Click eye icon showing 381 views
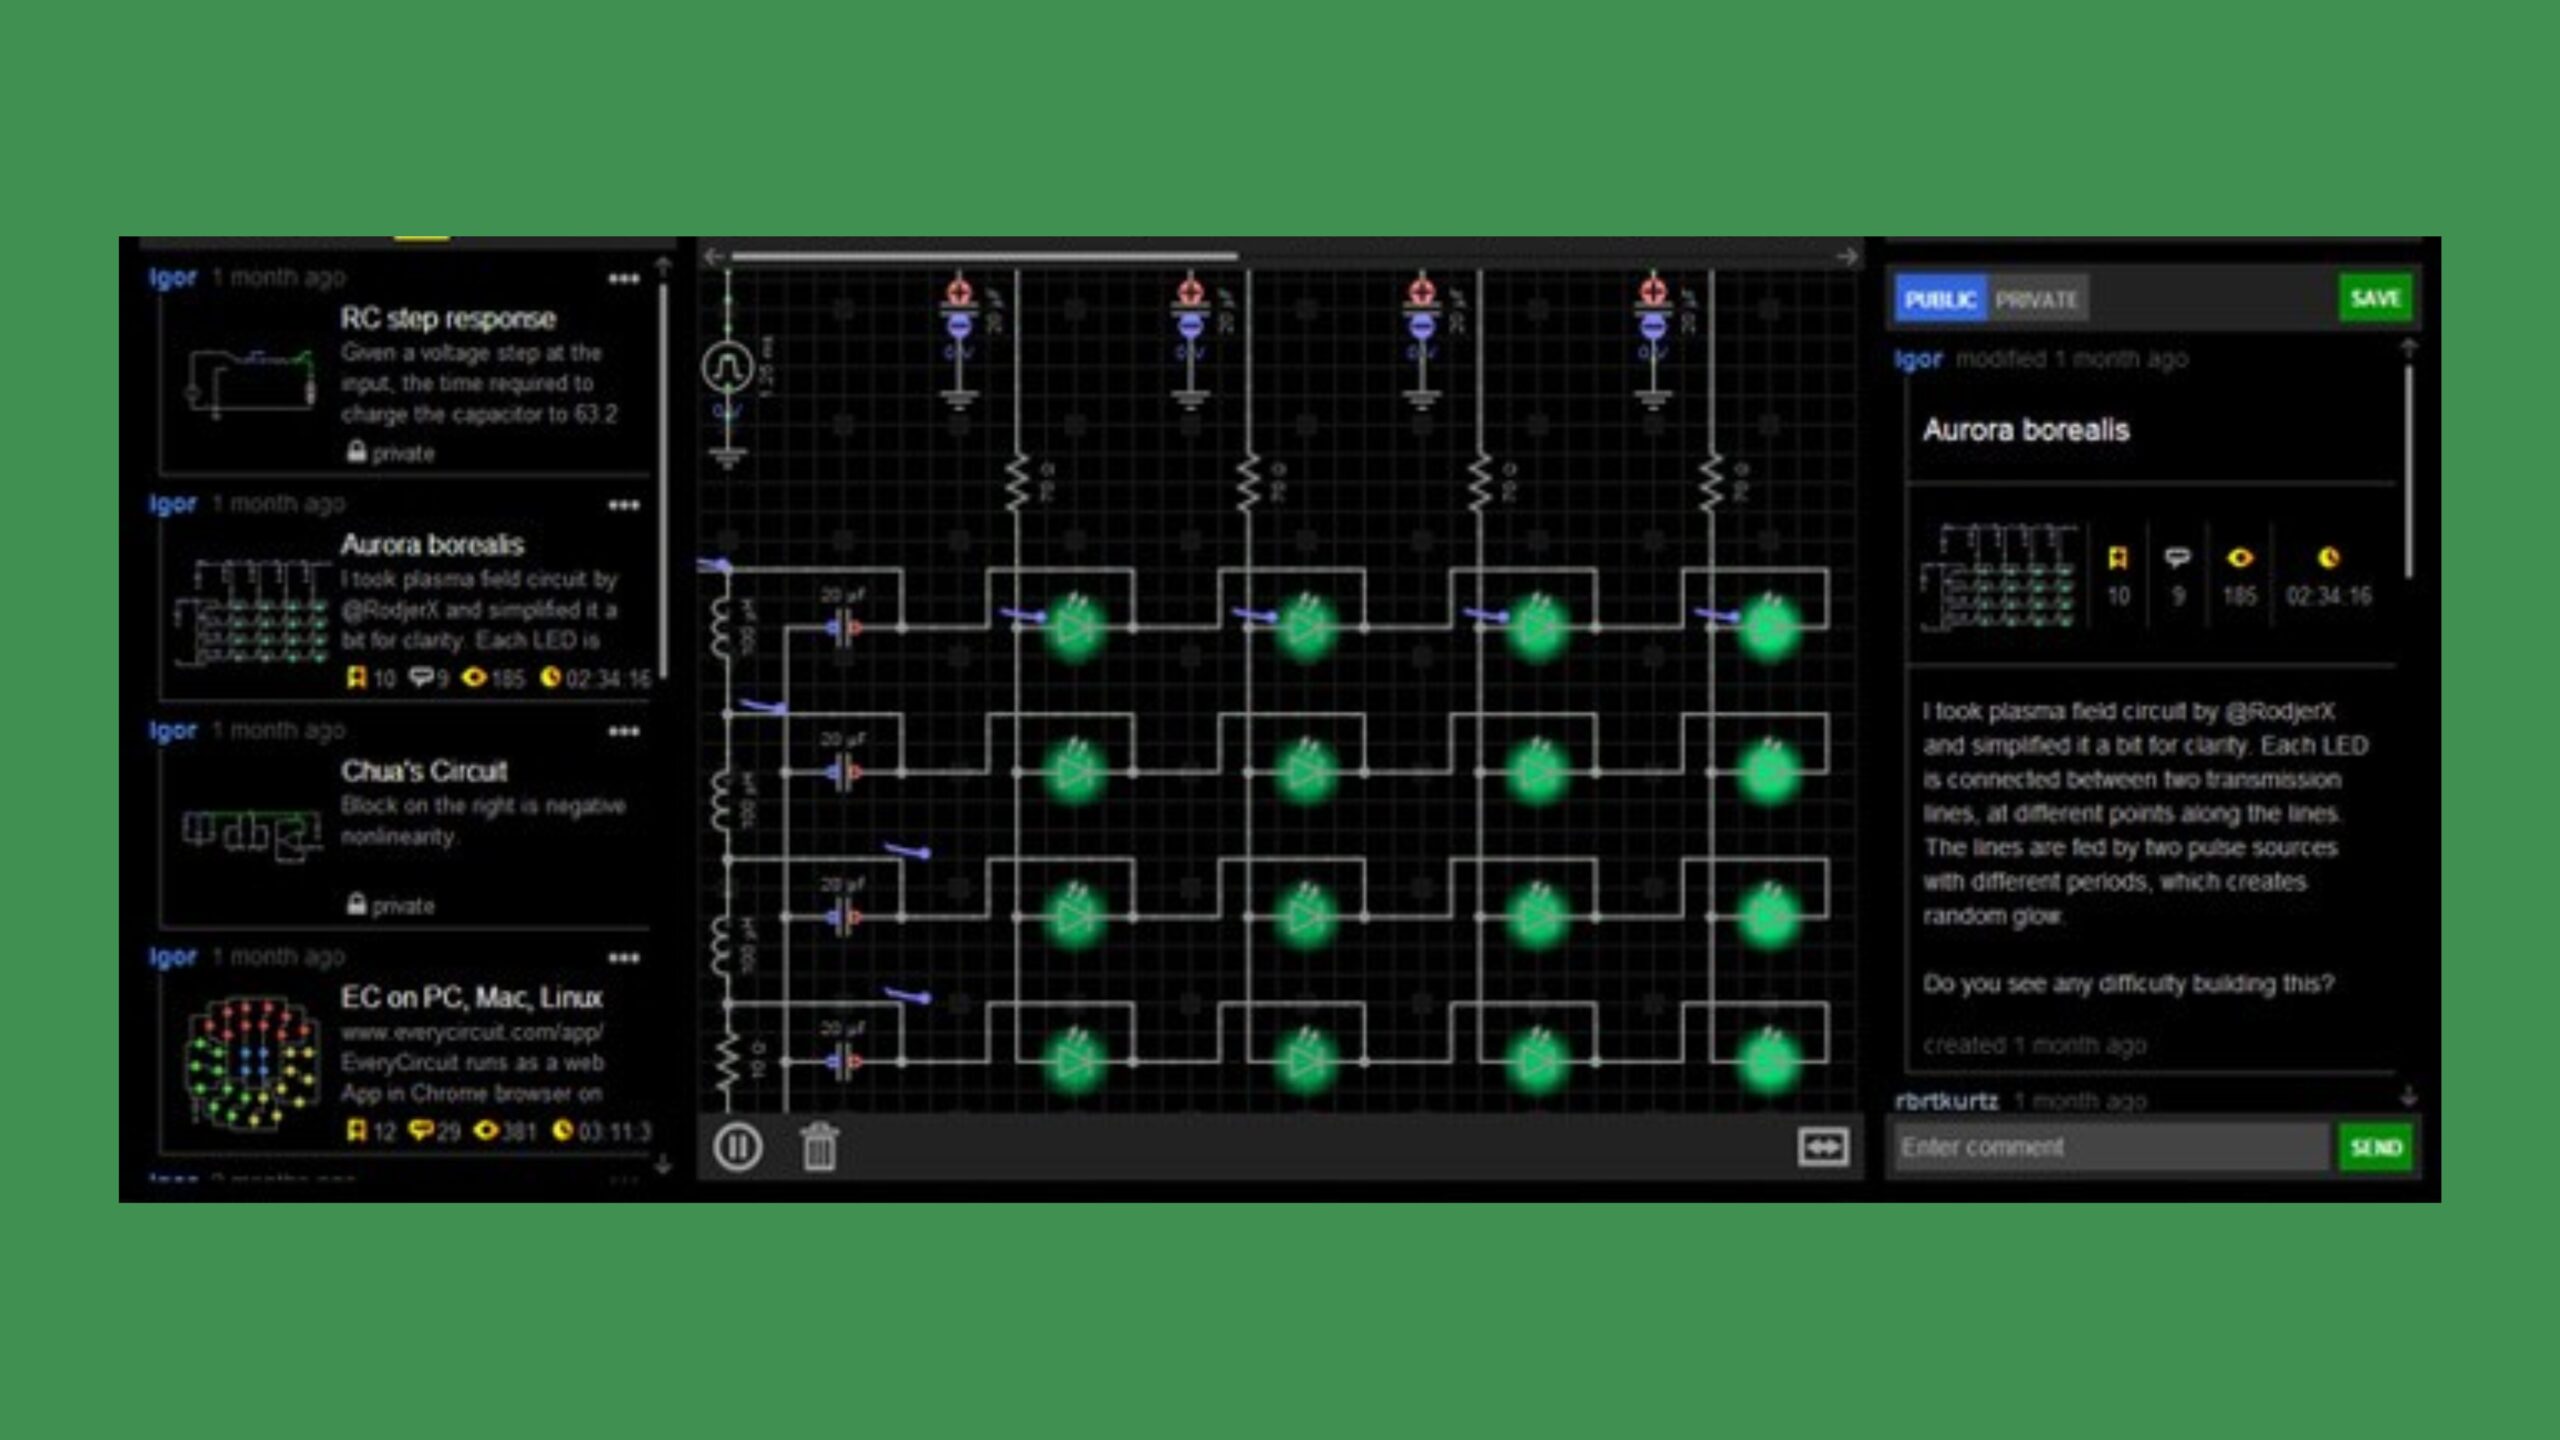Viewport: 2560px width, 1440px height. tap(486, 1130)
